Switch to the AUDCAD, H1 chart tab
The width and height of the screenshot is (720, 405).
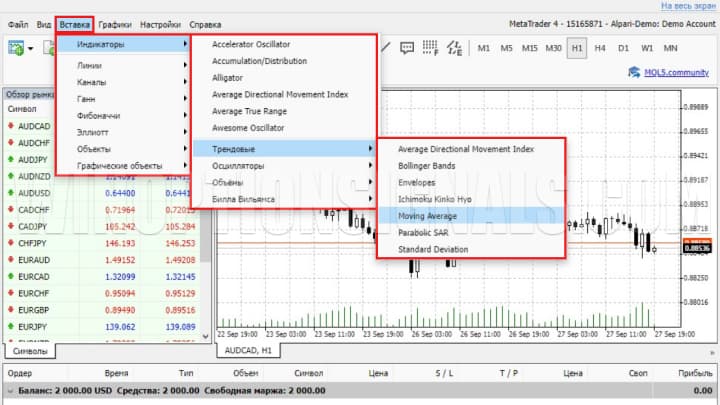248,351
